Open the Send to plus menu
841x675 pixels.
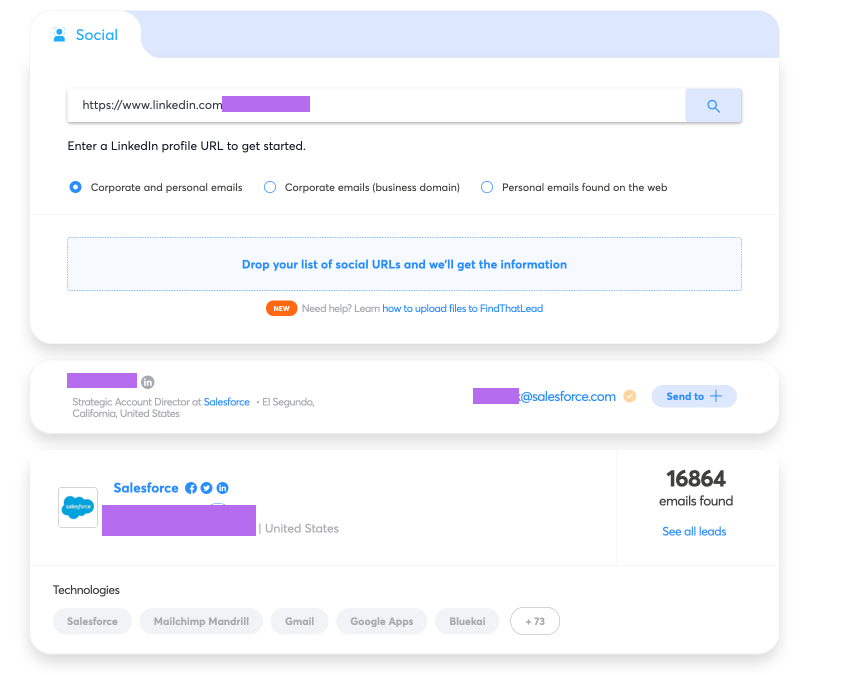point(694,396)
